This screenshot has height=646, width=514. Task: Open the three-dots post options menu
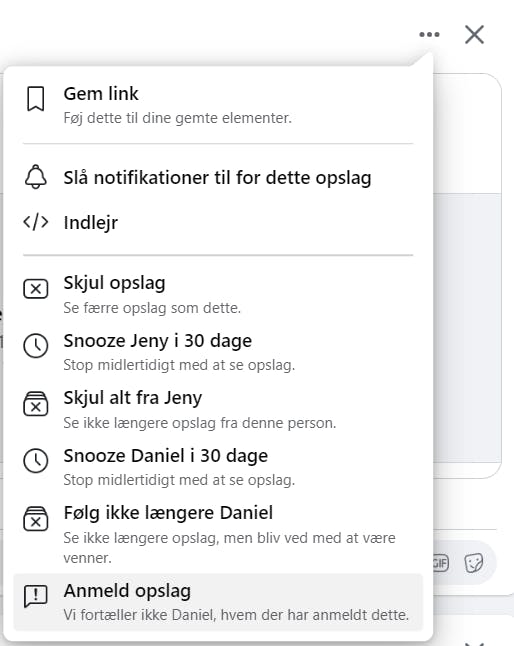[x=429, y=34]
